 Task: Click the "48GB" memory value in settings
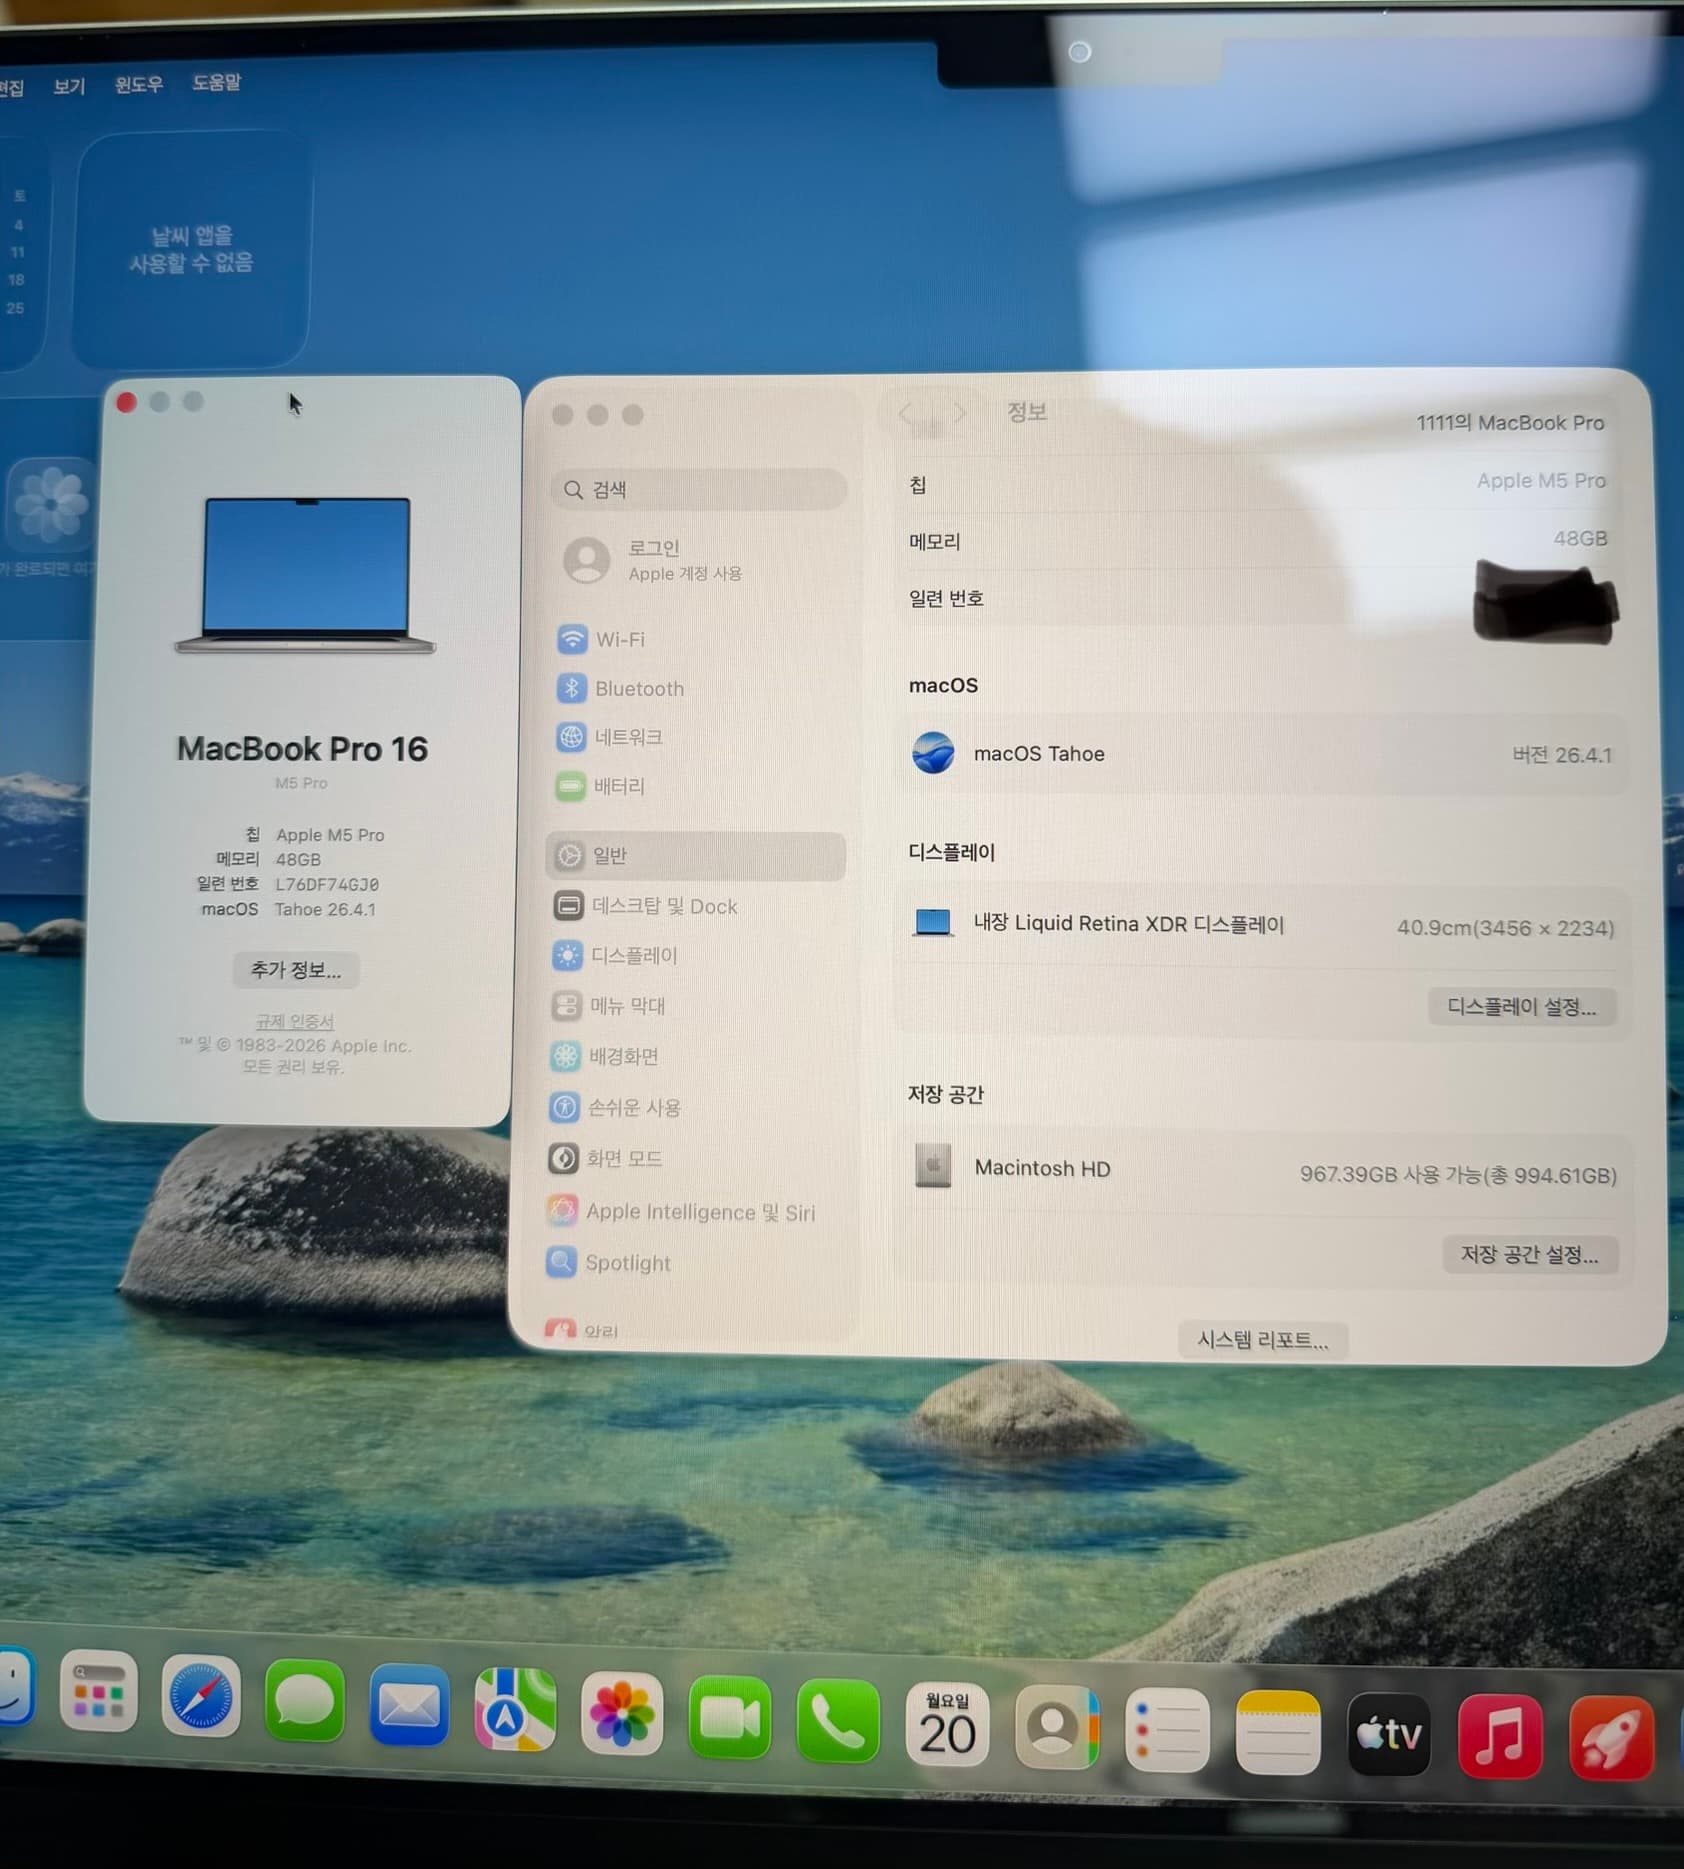pos(1580,538)
